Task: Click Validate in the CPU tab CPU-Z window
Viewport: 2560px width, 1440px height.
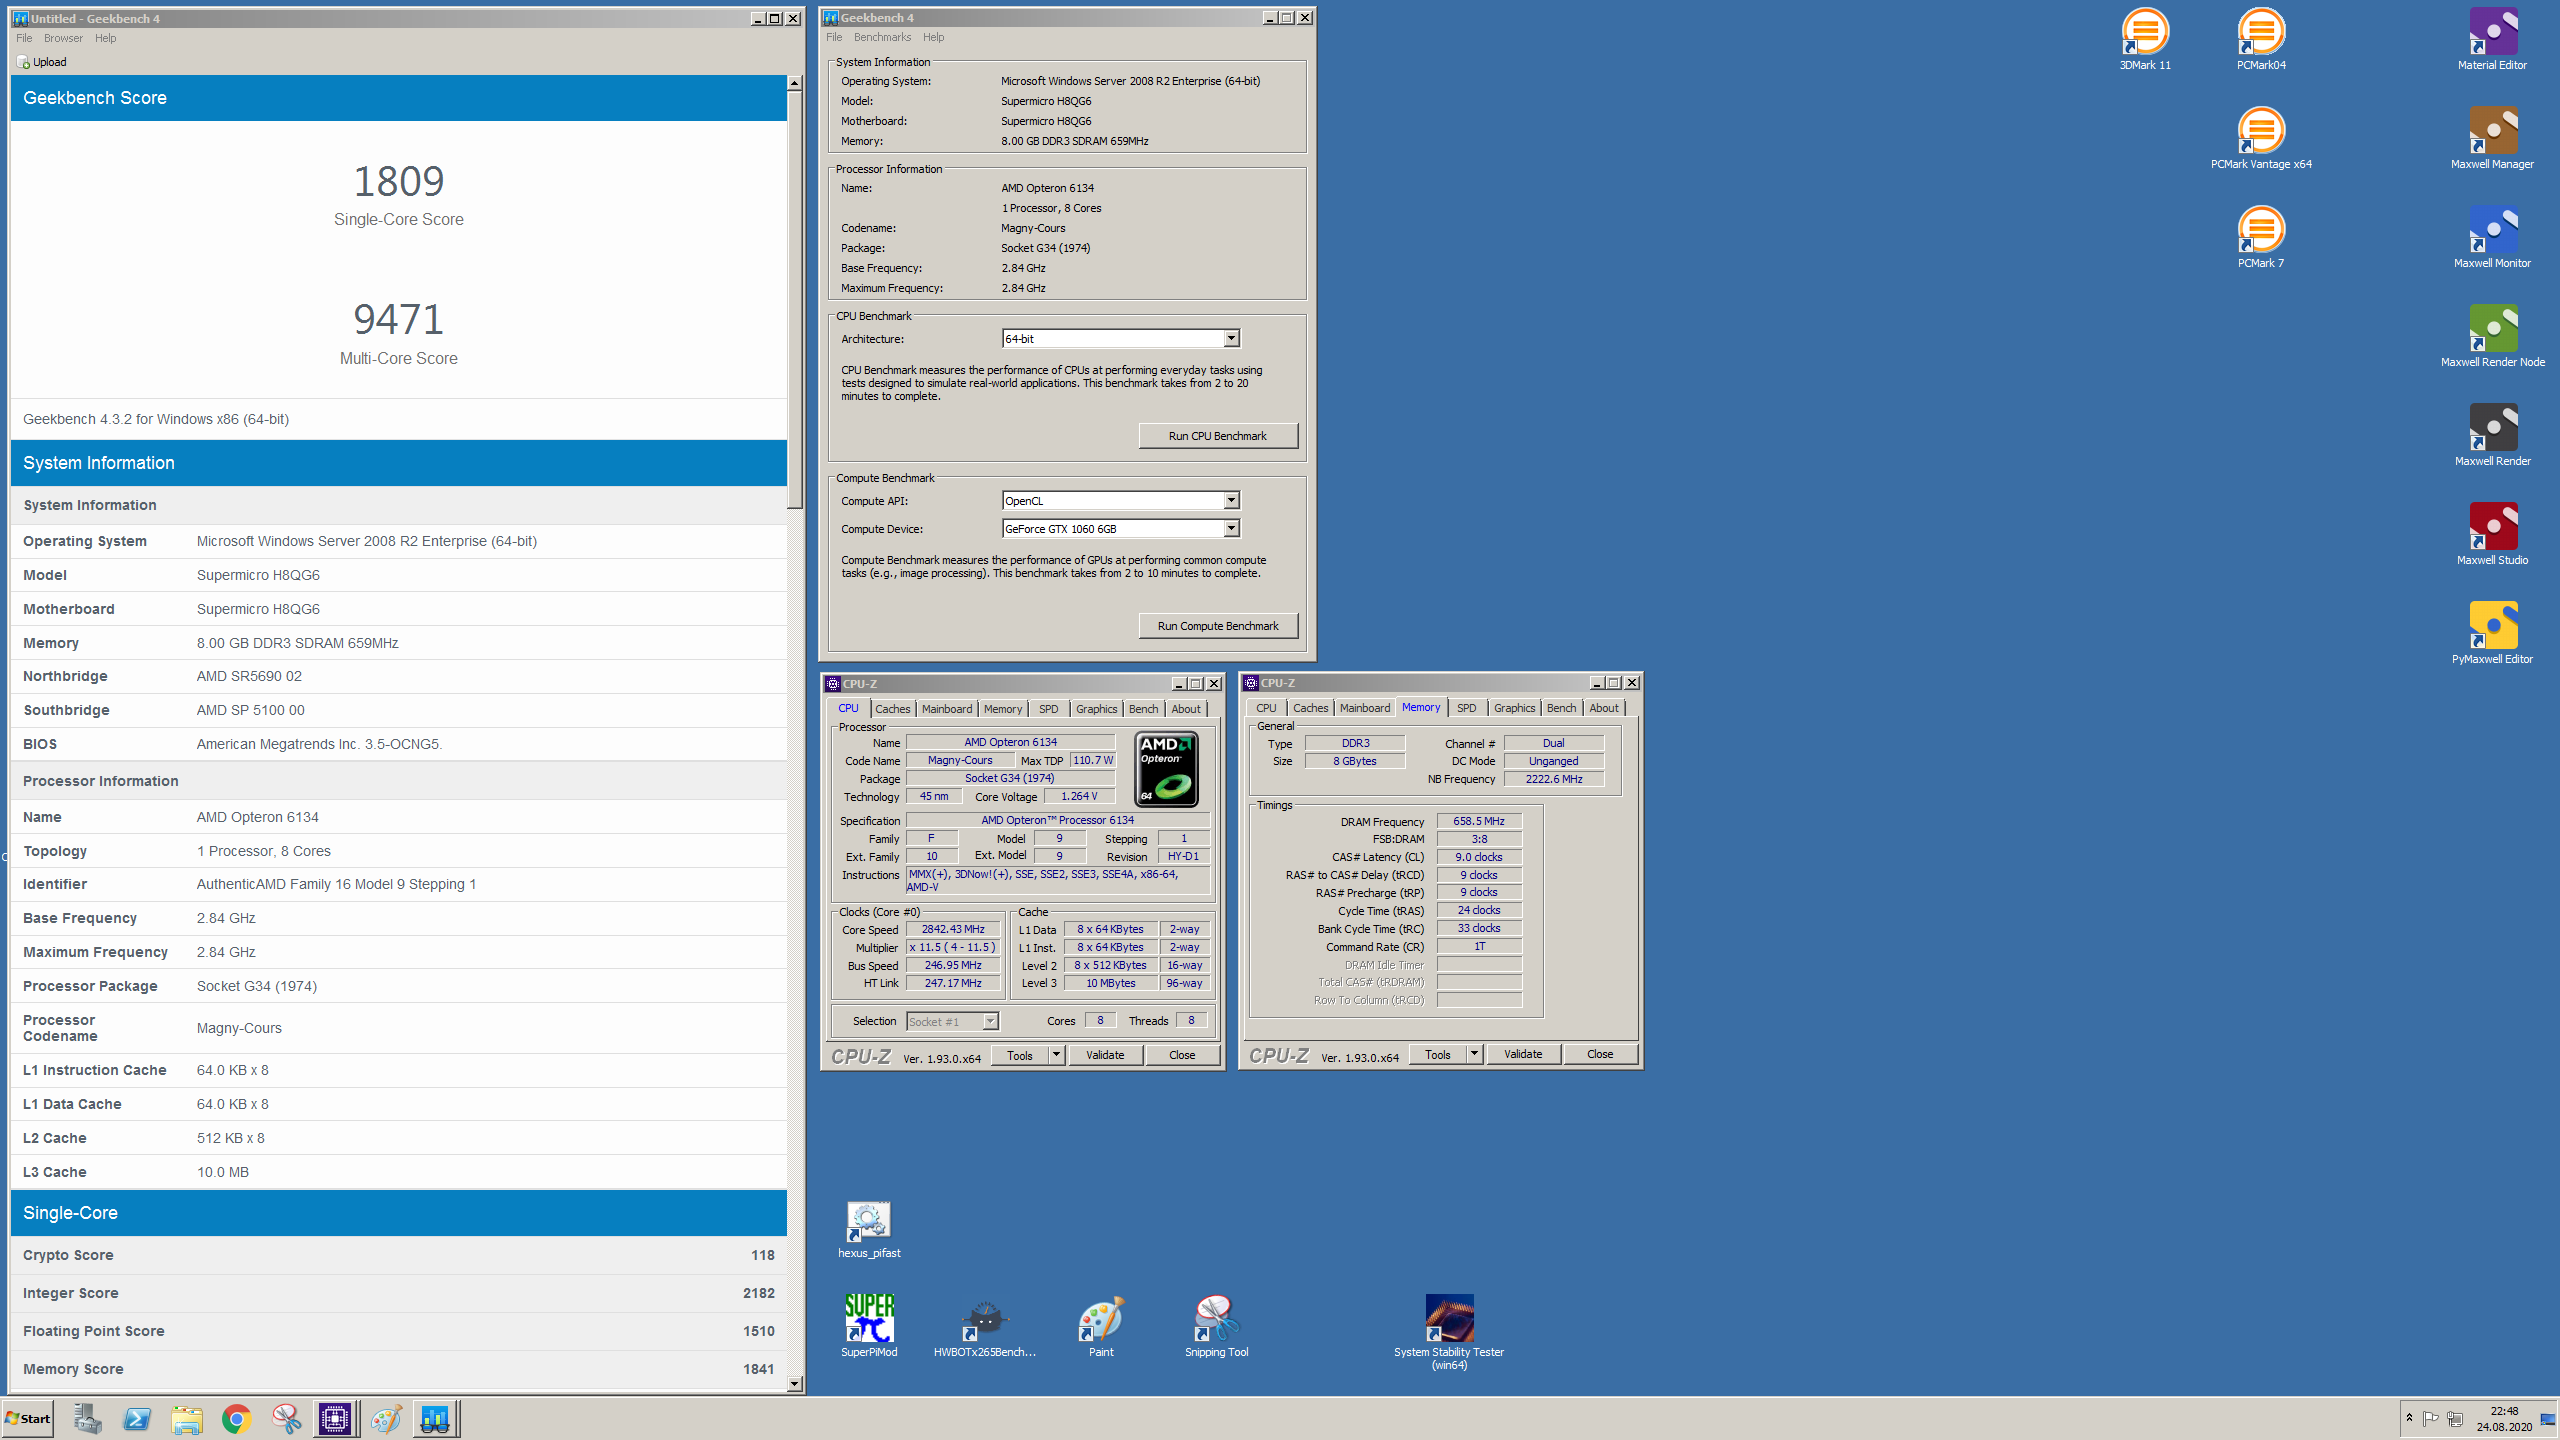Action: coord(1105,1055)
